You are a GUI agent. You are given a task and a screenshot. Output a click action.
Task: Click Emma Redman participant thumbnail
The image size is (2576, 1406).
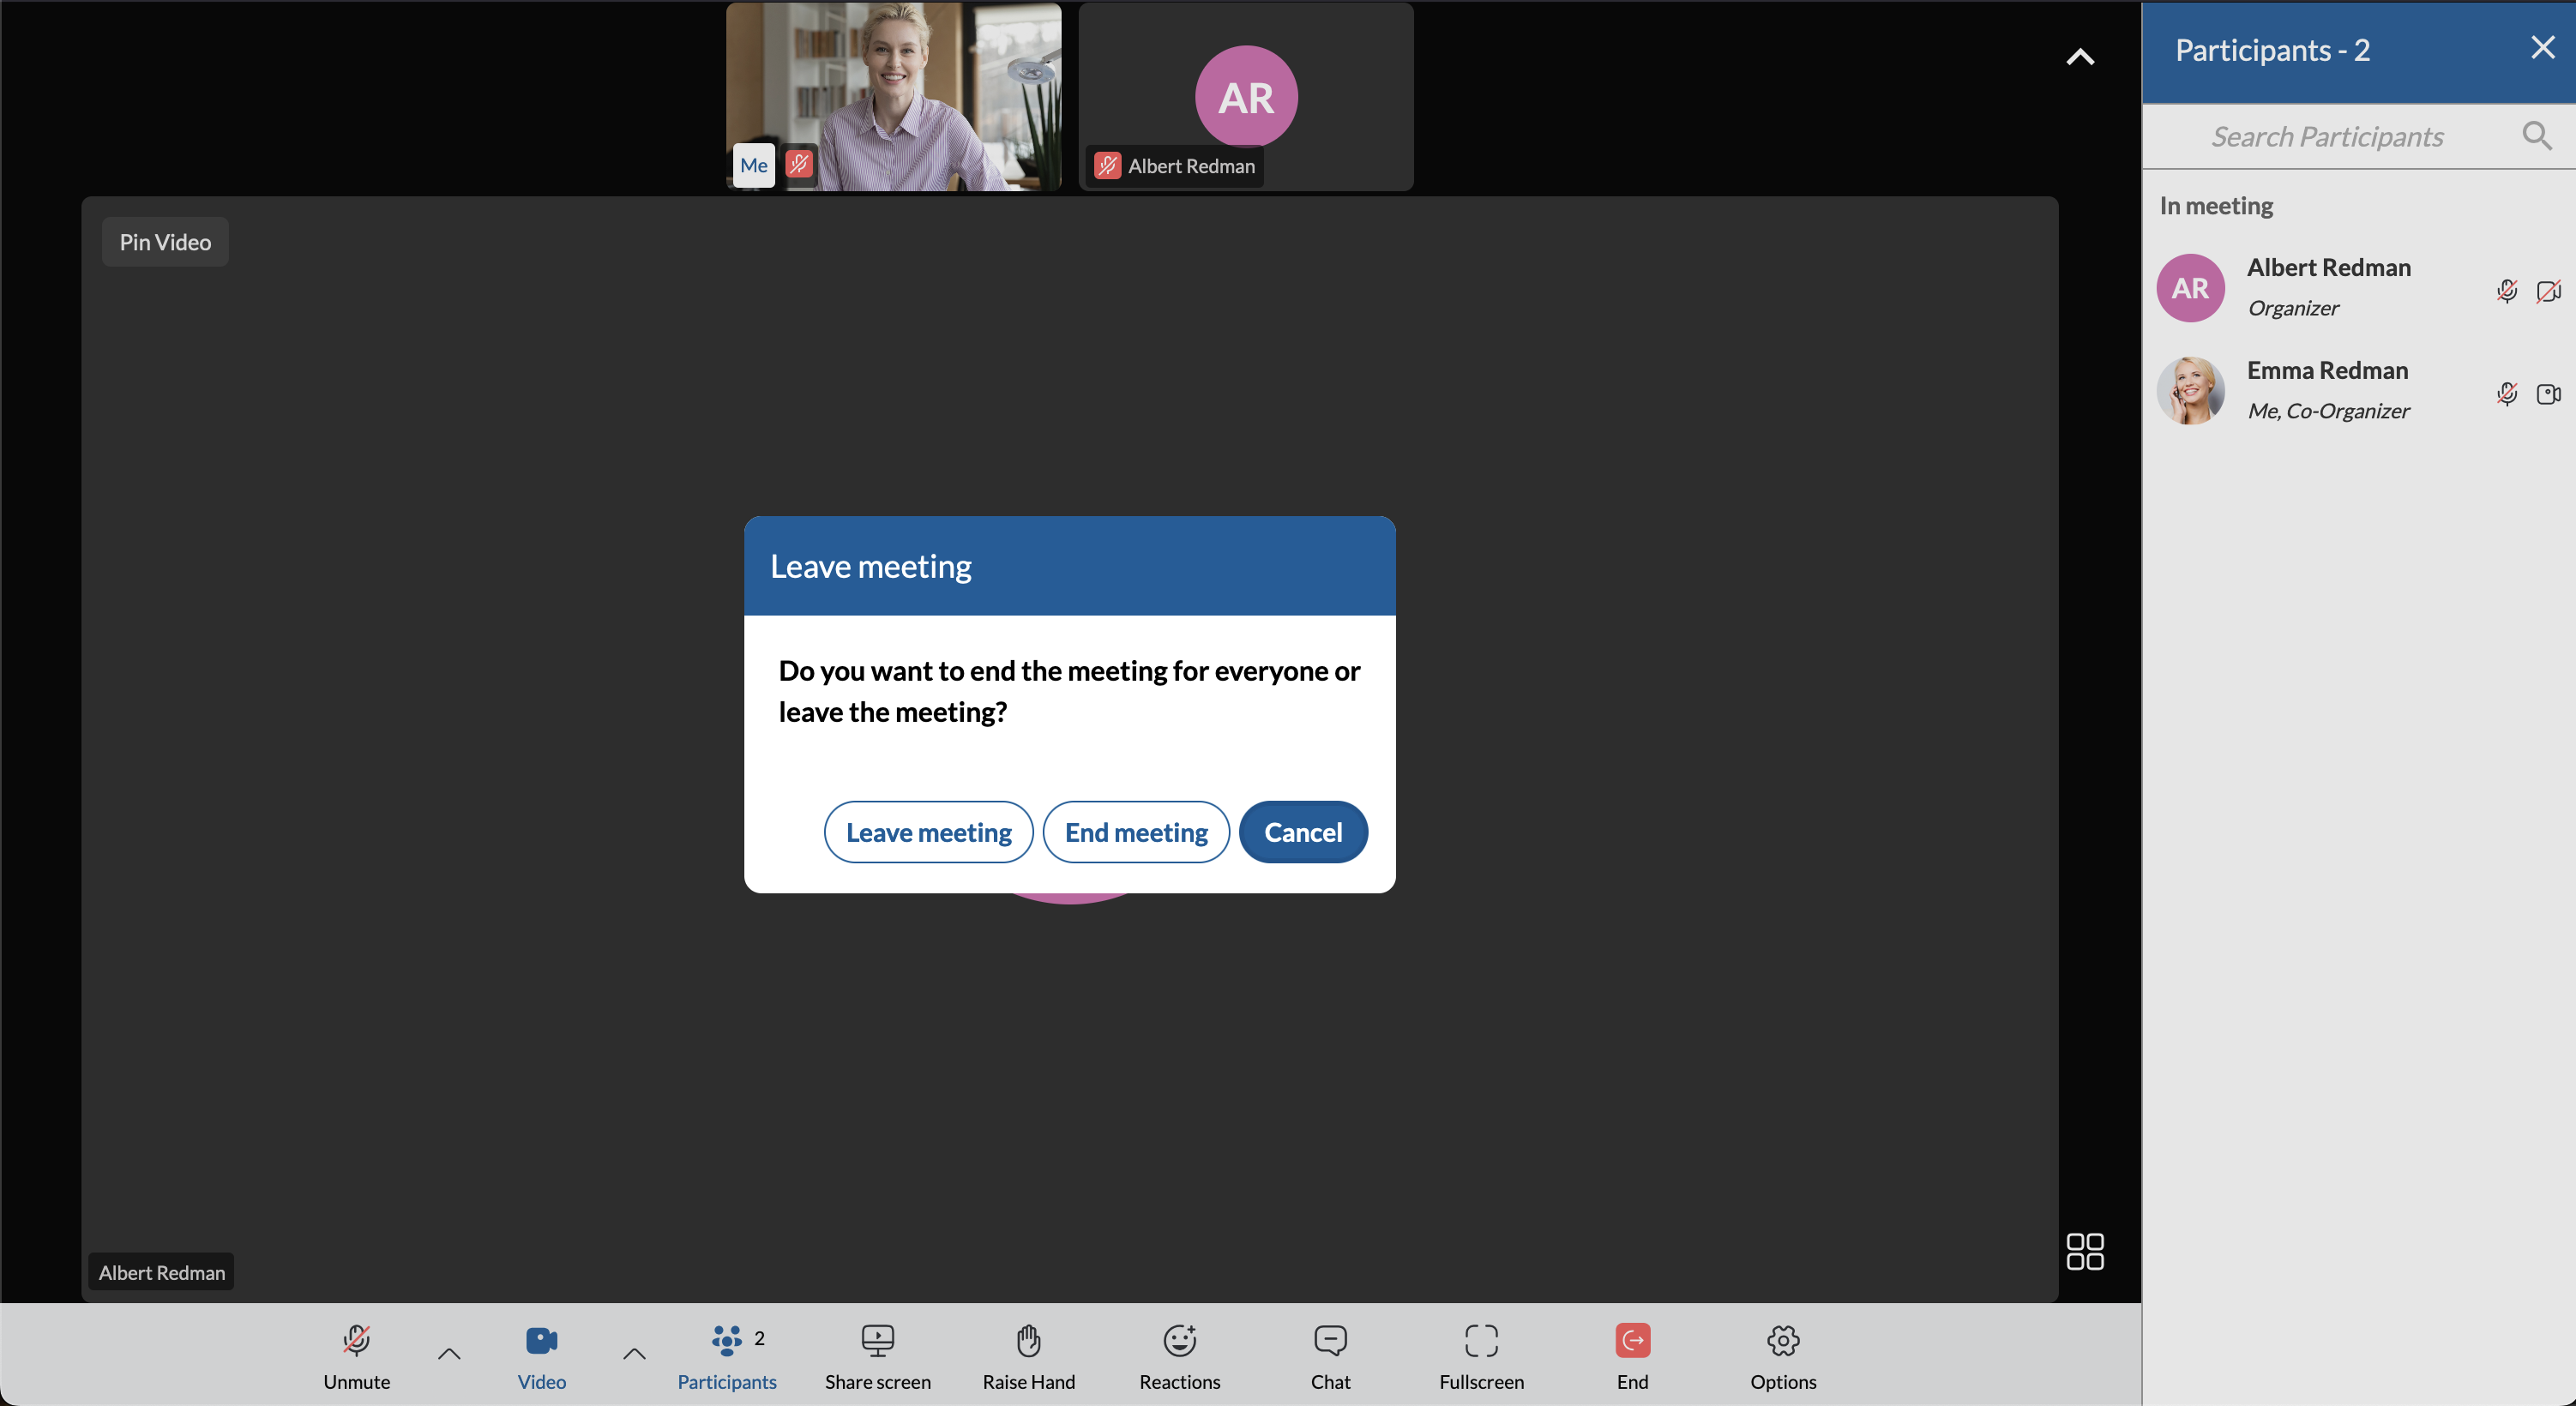click(x=2188, y=389)
